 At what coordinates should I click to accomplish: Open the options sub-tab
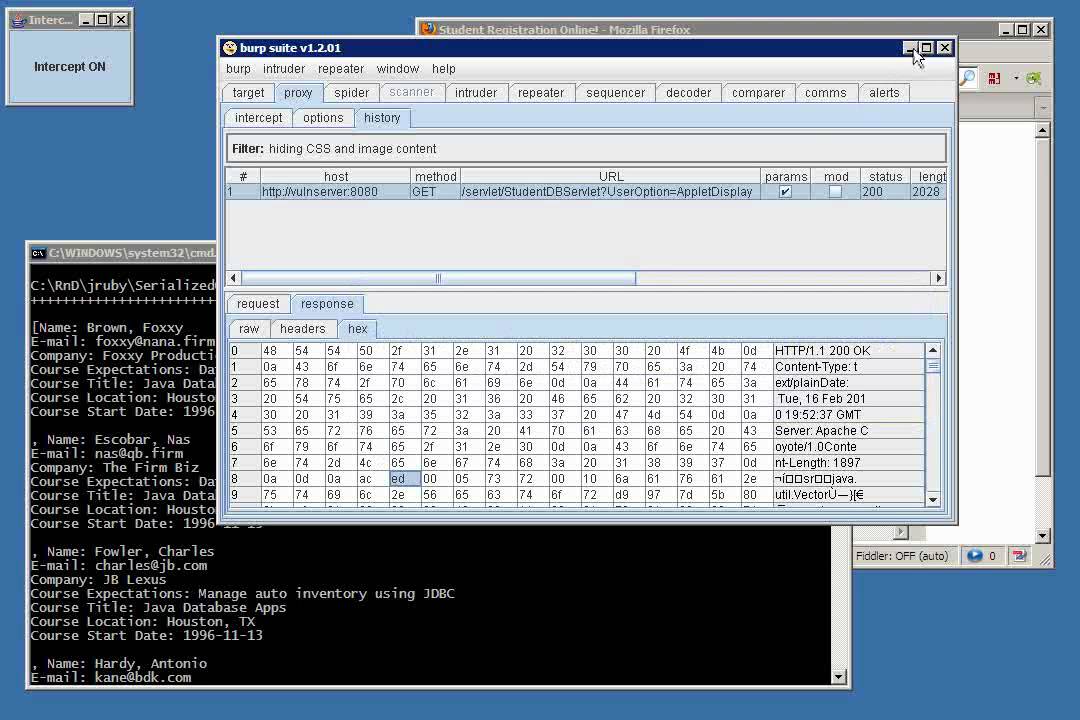coord(323,118)
